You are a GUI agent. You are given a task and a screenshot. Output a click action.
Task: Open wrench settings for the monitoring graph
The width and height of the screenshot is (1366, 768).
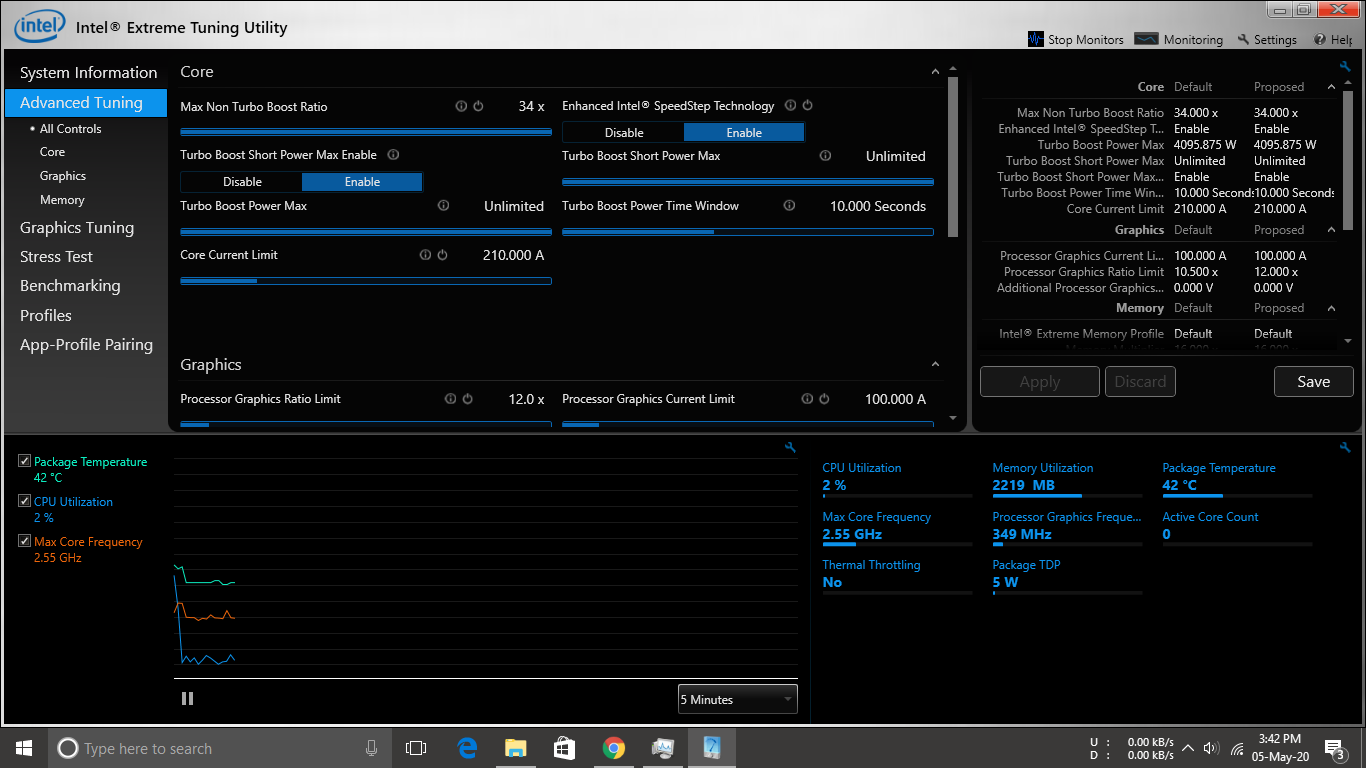click(790, 448)
